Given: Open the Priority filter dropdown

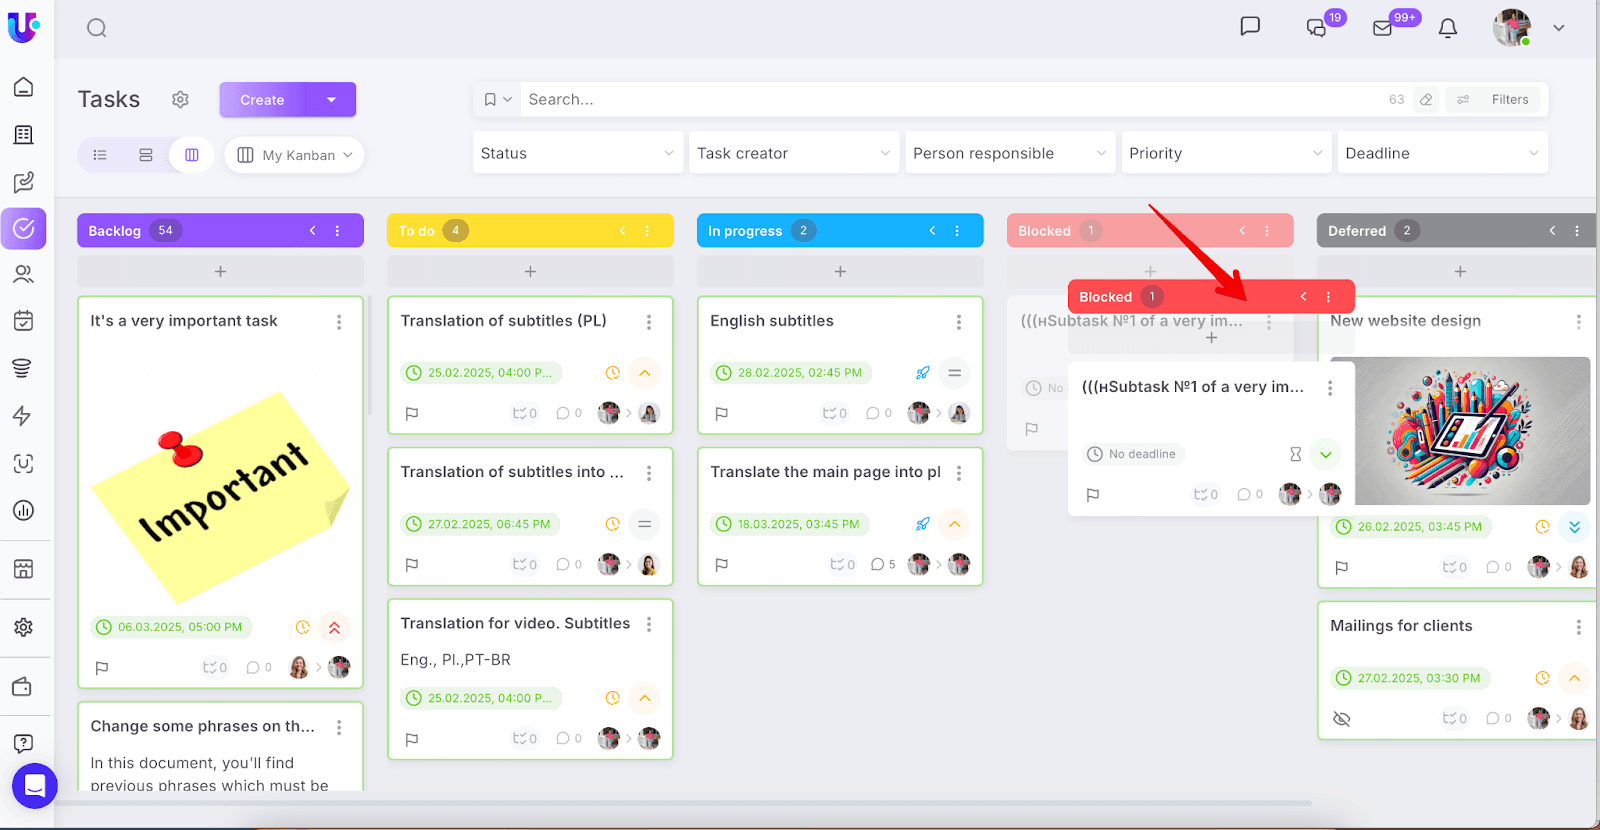Looking at the screenshot, I should coord(1225,153).
